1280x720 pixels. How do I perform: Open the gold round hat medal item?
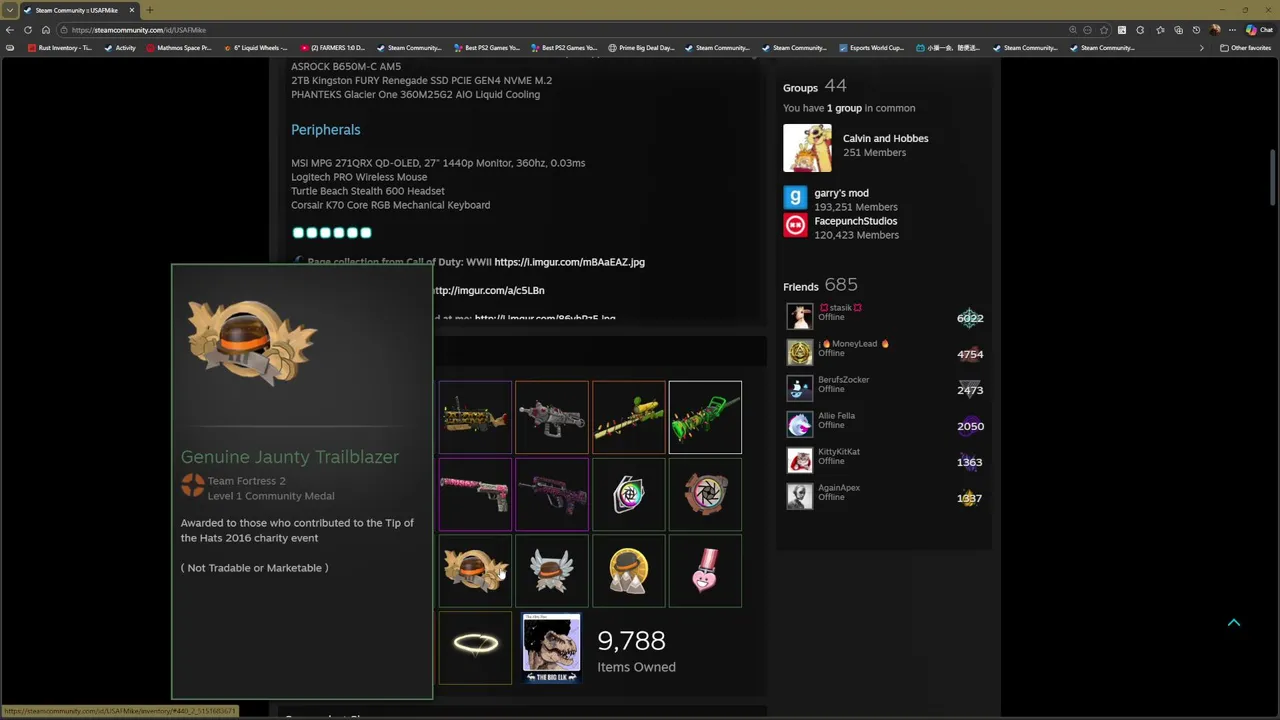[629, 571]
